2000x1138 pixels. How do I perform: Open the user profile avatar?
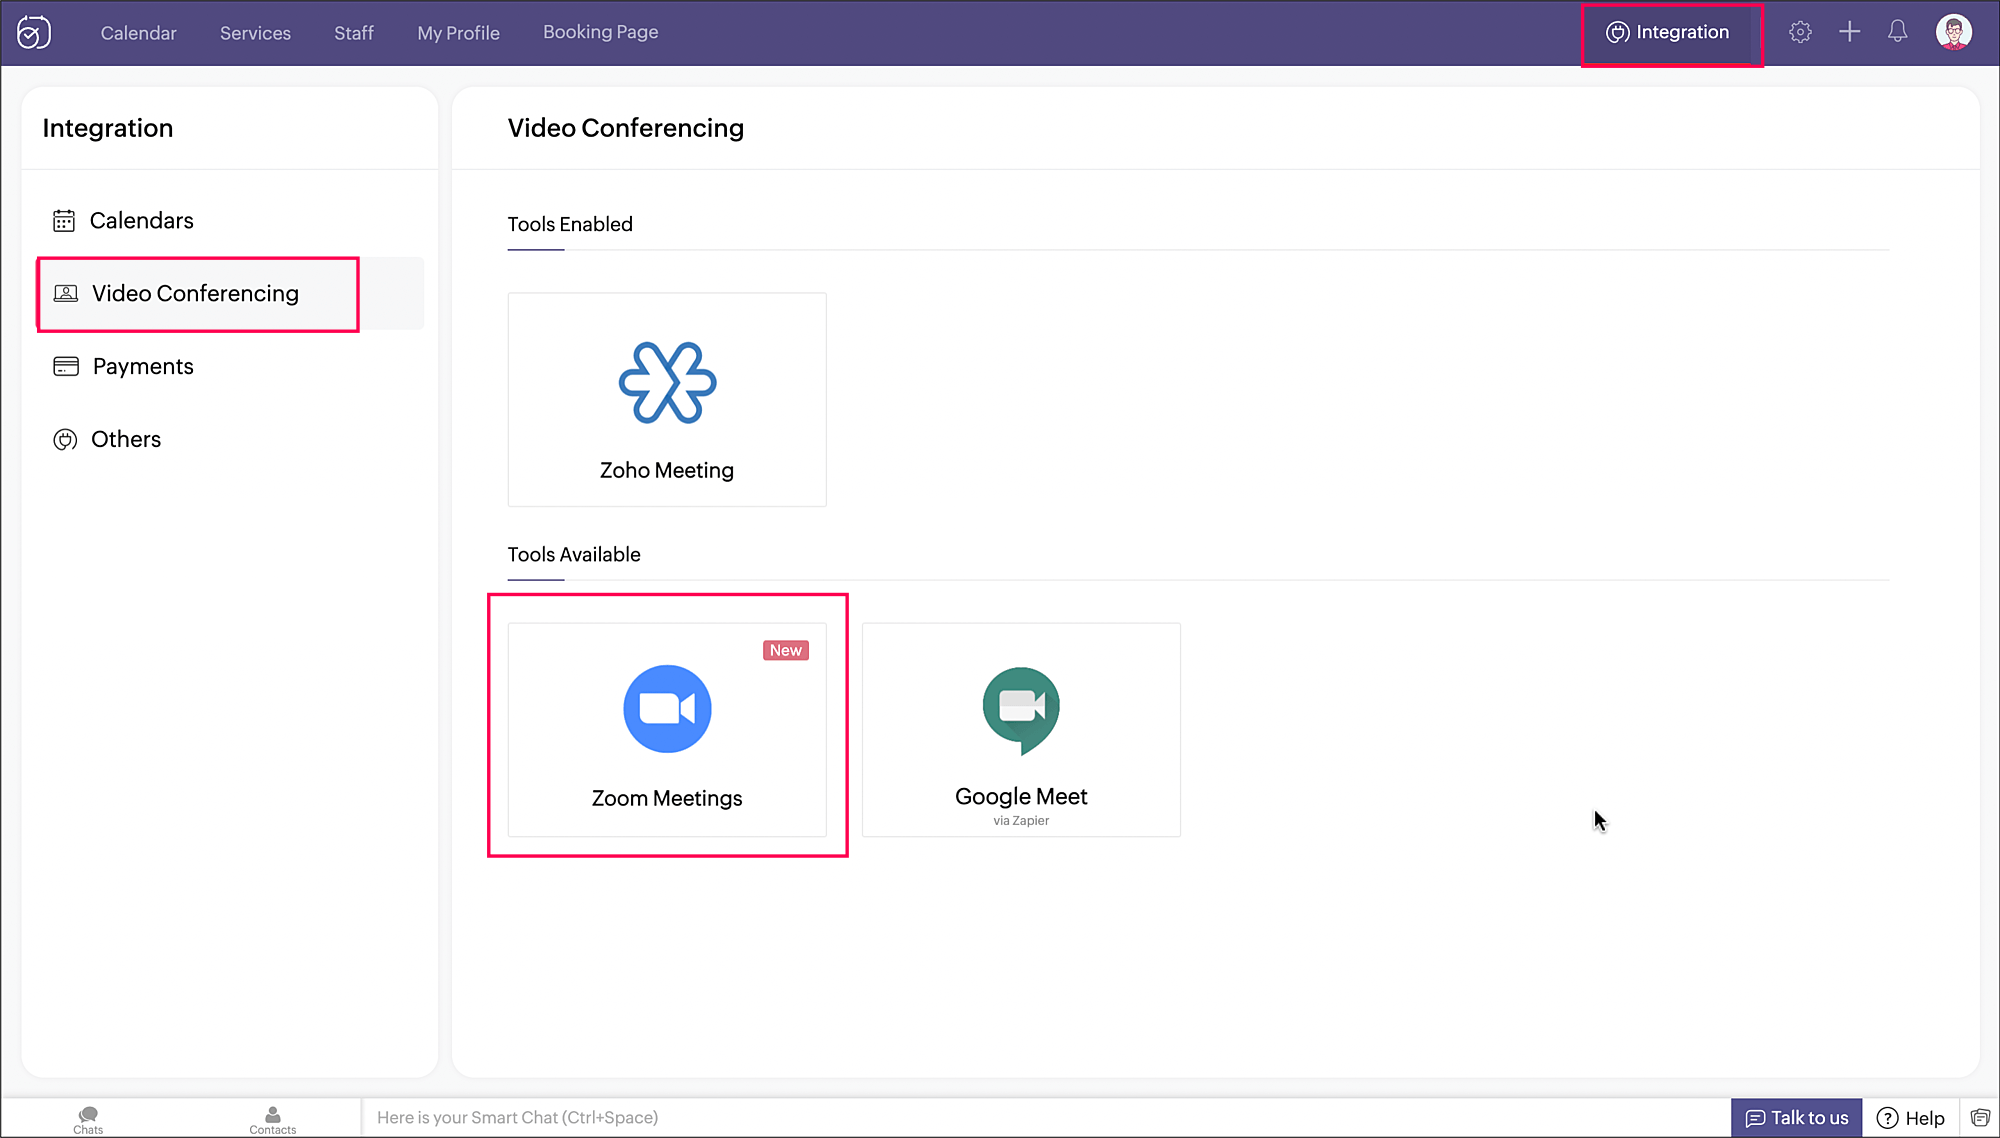click(1953, 32)
